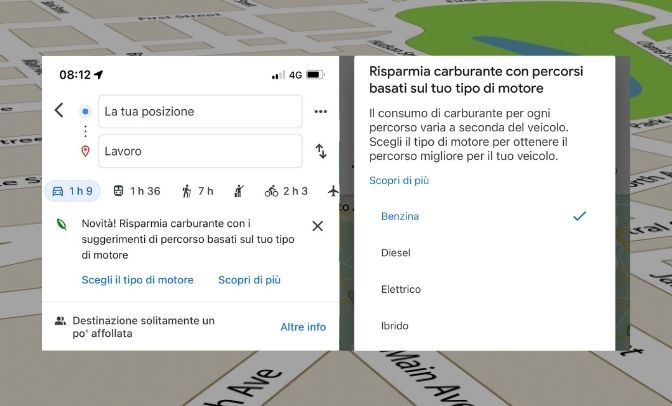Open 'Scegli il tipo di motore' link
Screen dimensions: 672x406
coord(138,280)
